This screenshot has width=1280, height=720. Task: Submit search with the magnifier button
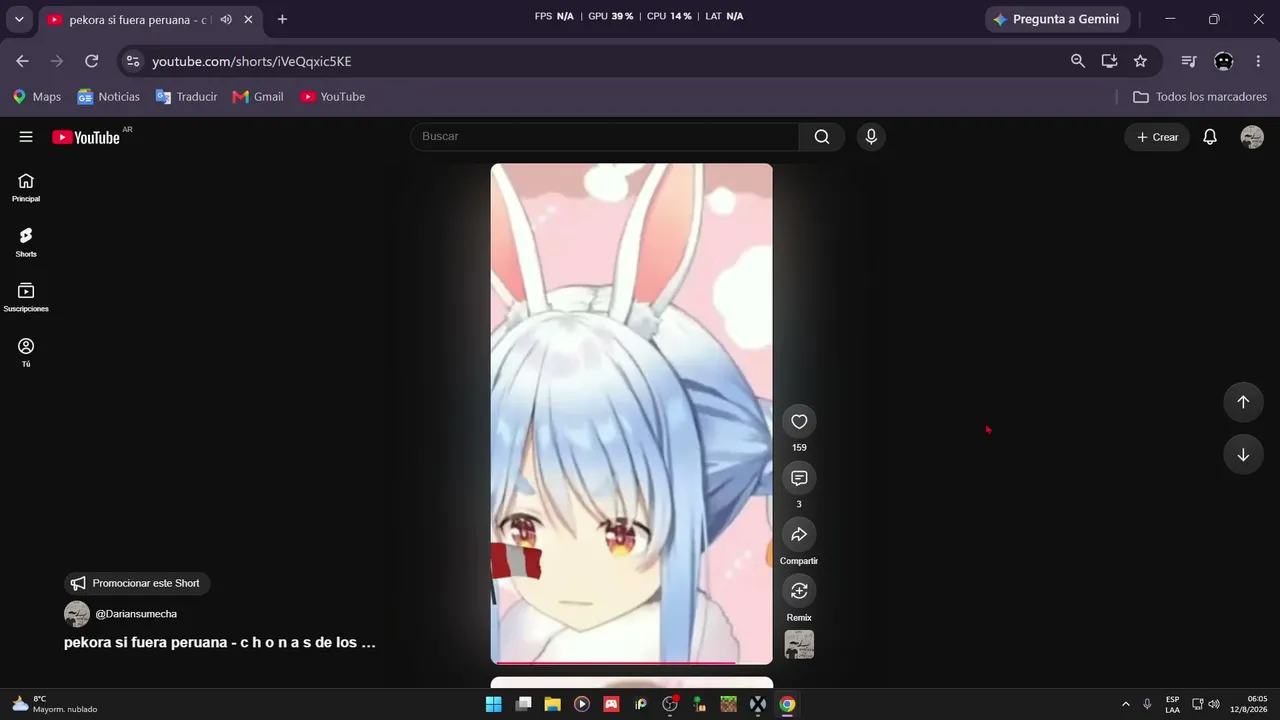(x=822, y=137)
